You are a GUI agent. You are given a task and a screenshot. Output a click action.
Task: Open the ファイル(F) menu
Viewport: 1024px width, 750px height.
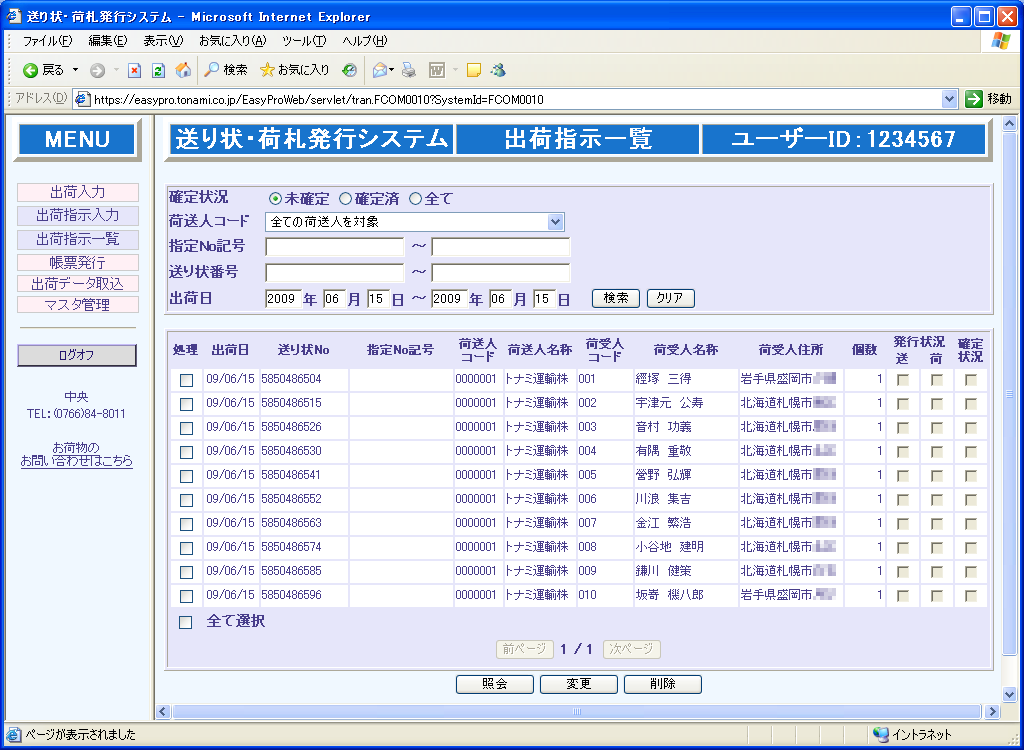[48, 41]
